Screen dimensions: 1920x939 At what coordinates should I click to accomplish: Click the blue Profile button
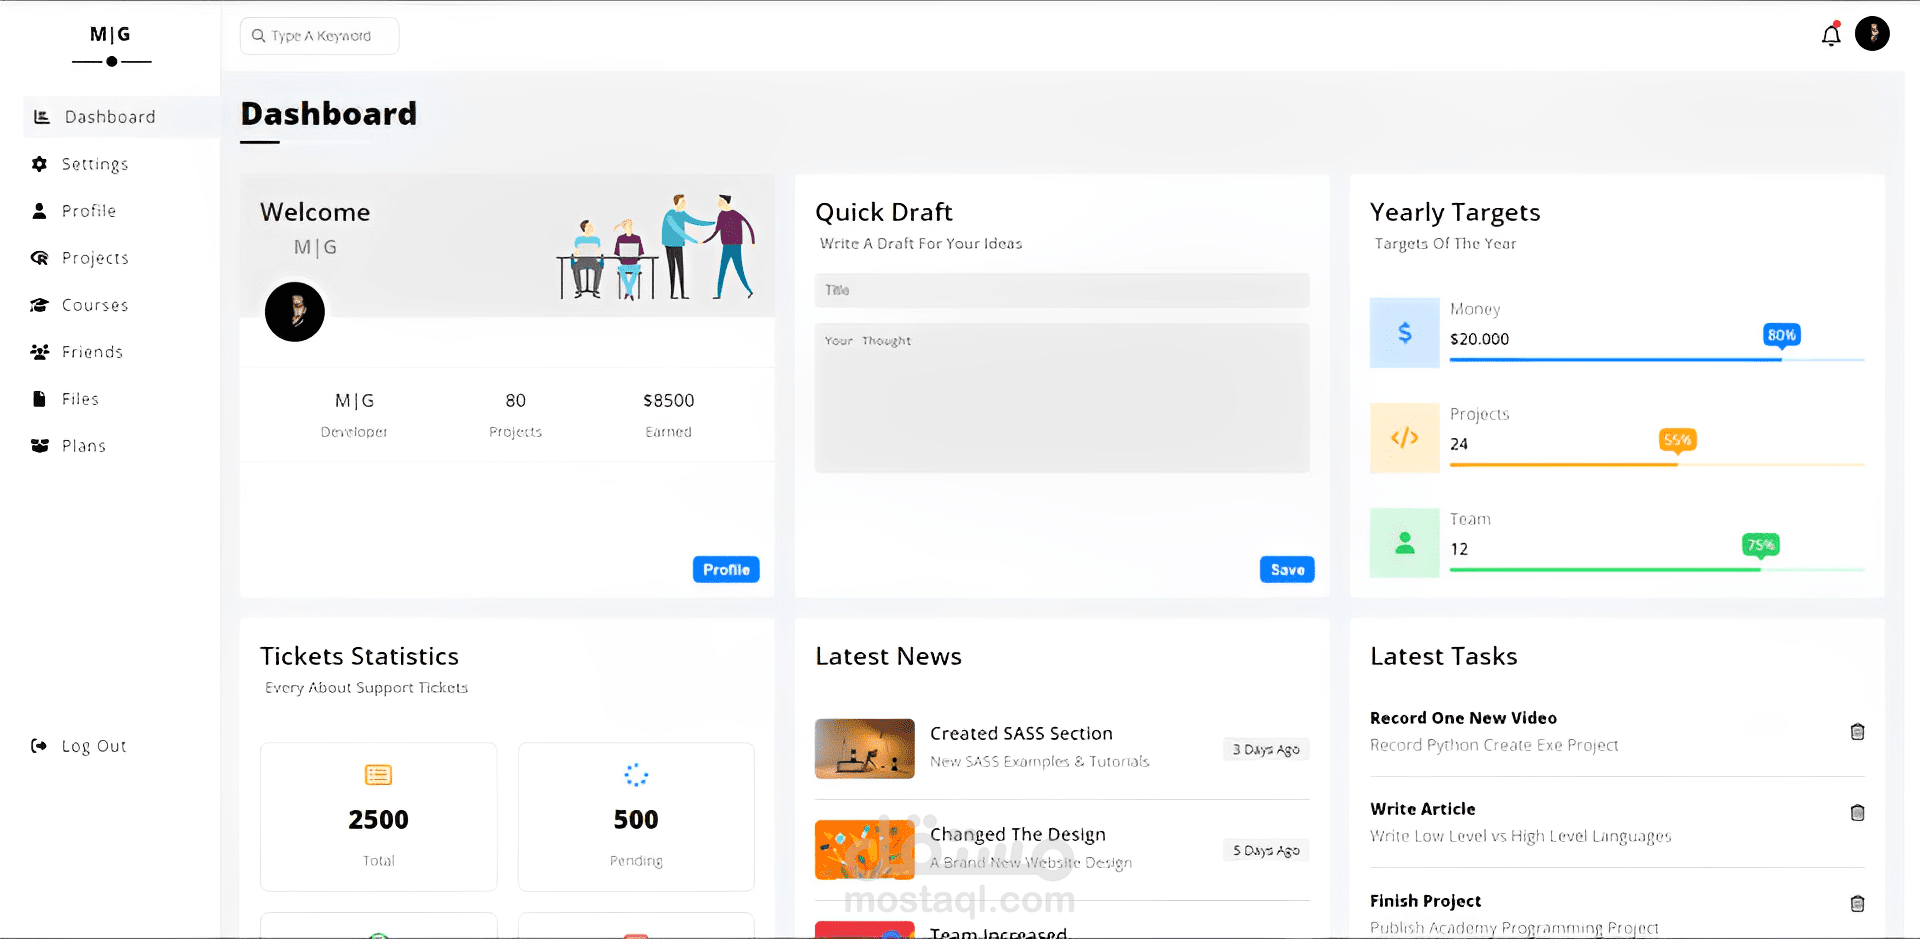[726, 569]
